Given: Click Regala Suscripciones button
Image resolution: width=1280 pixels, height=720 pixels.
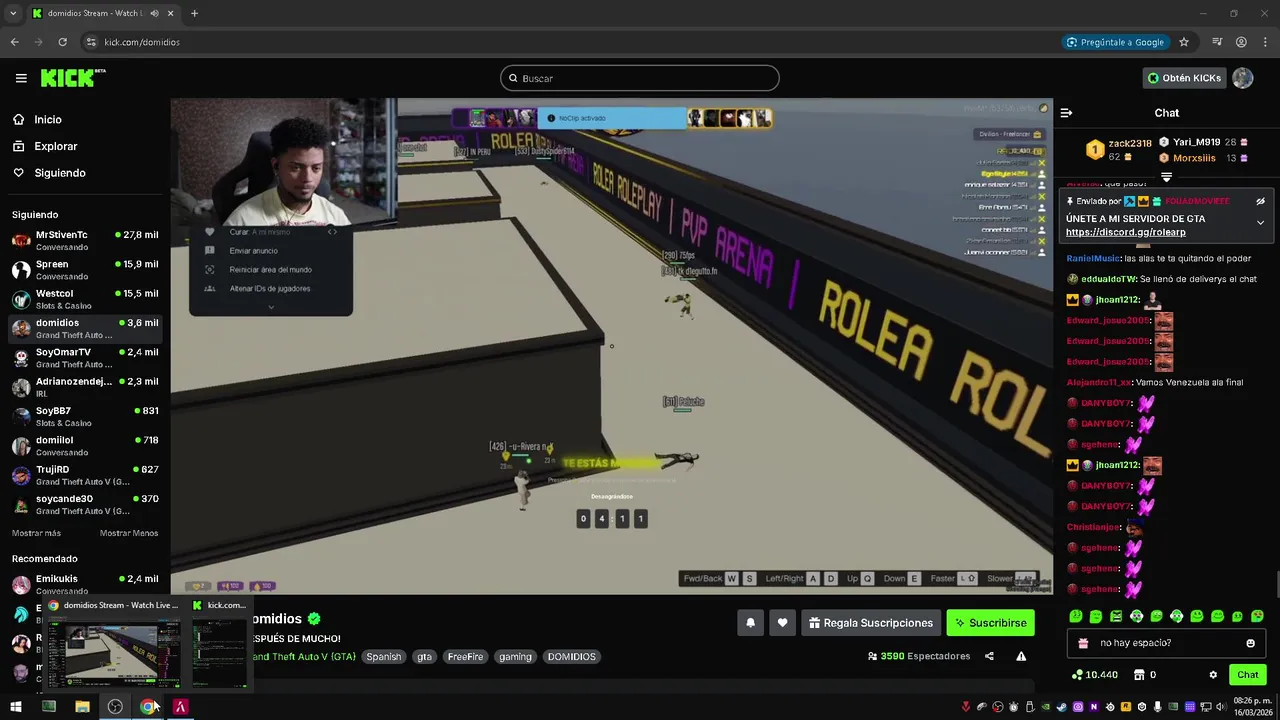Looking at the screenshot, I should (870, 623).
